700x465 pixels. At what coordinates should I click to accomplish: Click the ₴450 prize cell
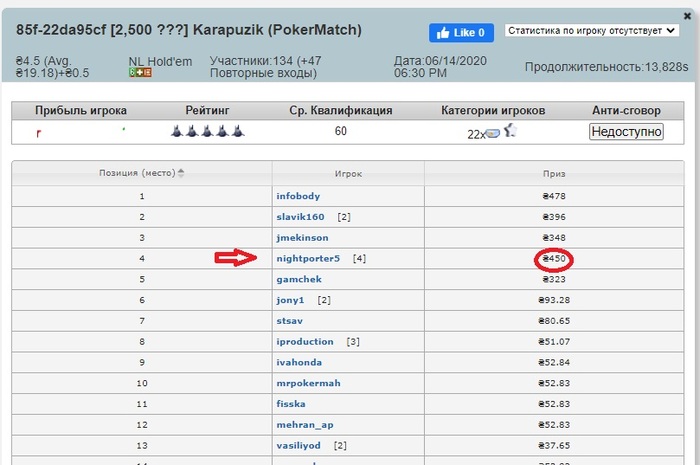(x=554, y=258)
